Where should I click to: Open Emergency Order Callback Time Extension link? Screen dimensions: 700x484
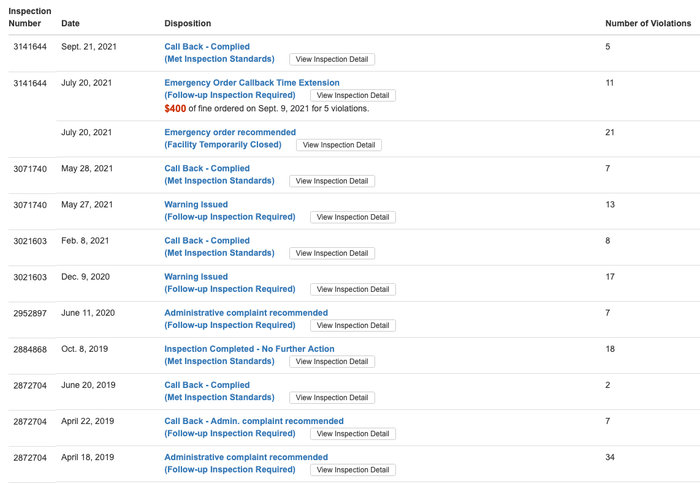(x=252, y=83)
